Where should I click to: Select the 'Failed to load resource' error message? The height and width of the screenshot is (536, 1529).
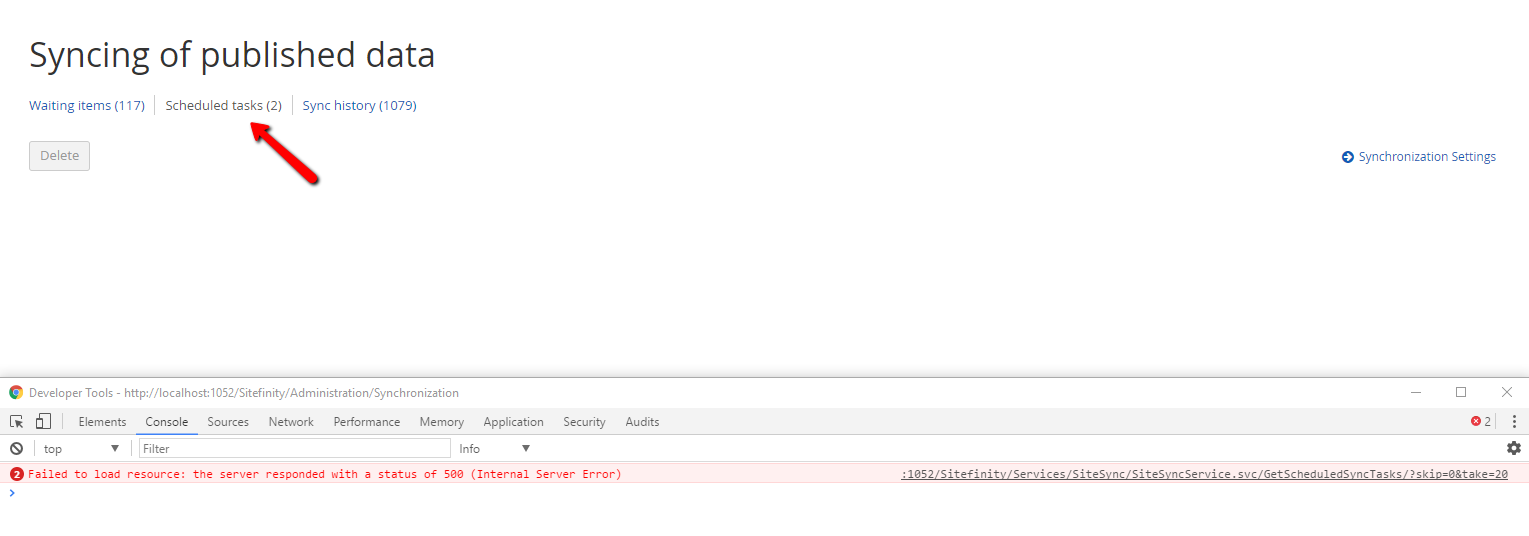(325, 474)
